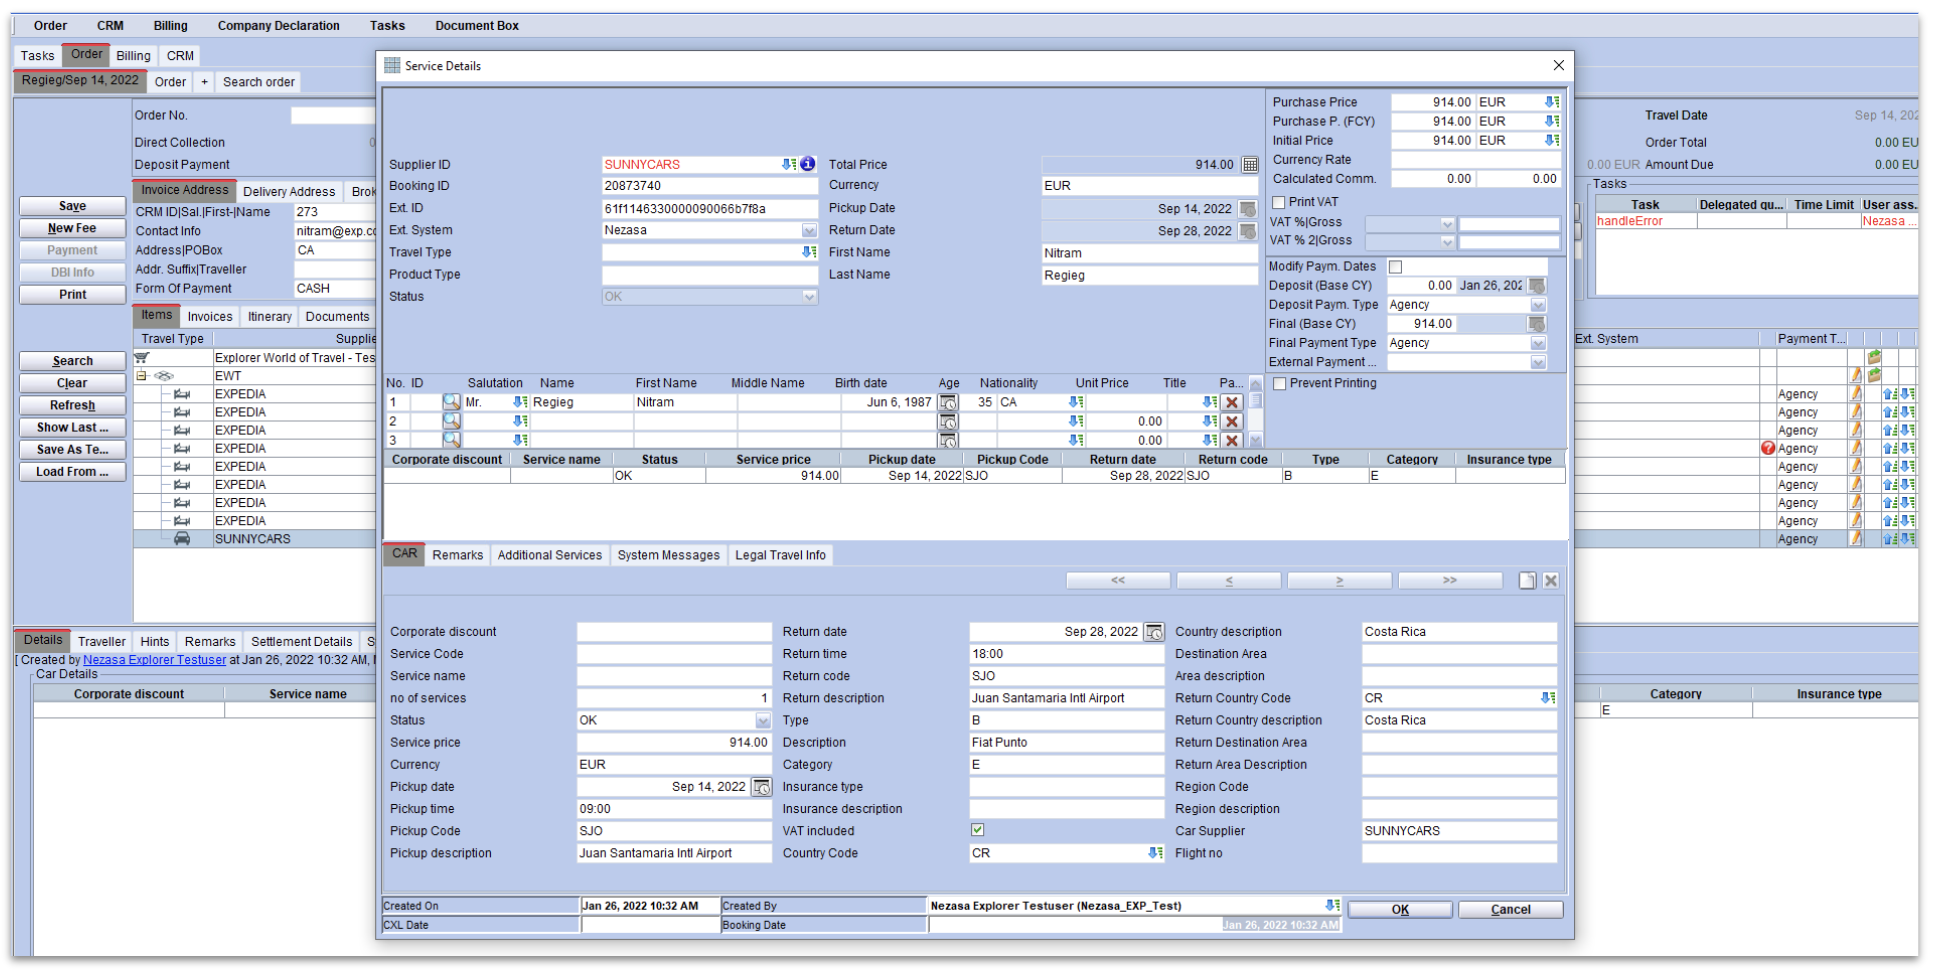Image resolution: width=1934 pixels, height=972 pixels.
Task: Click the traveller table scroll-down arrow
Action: 1256,440
